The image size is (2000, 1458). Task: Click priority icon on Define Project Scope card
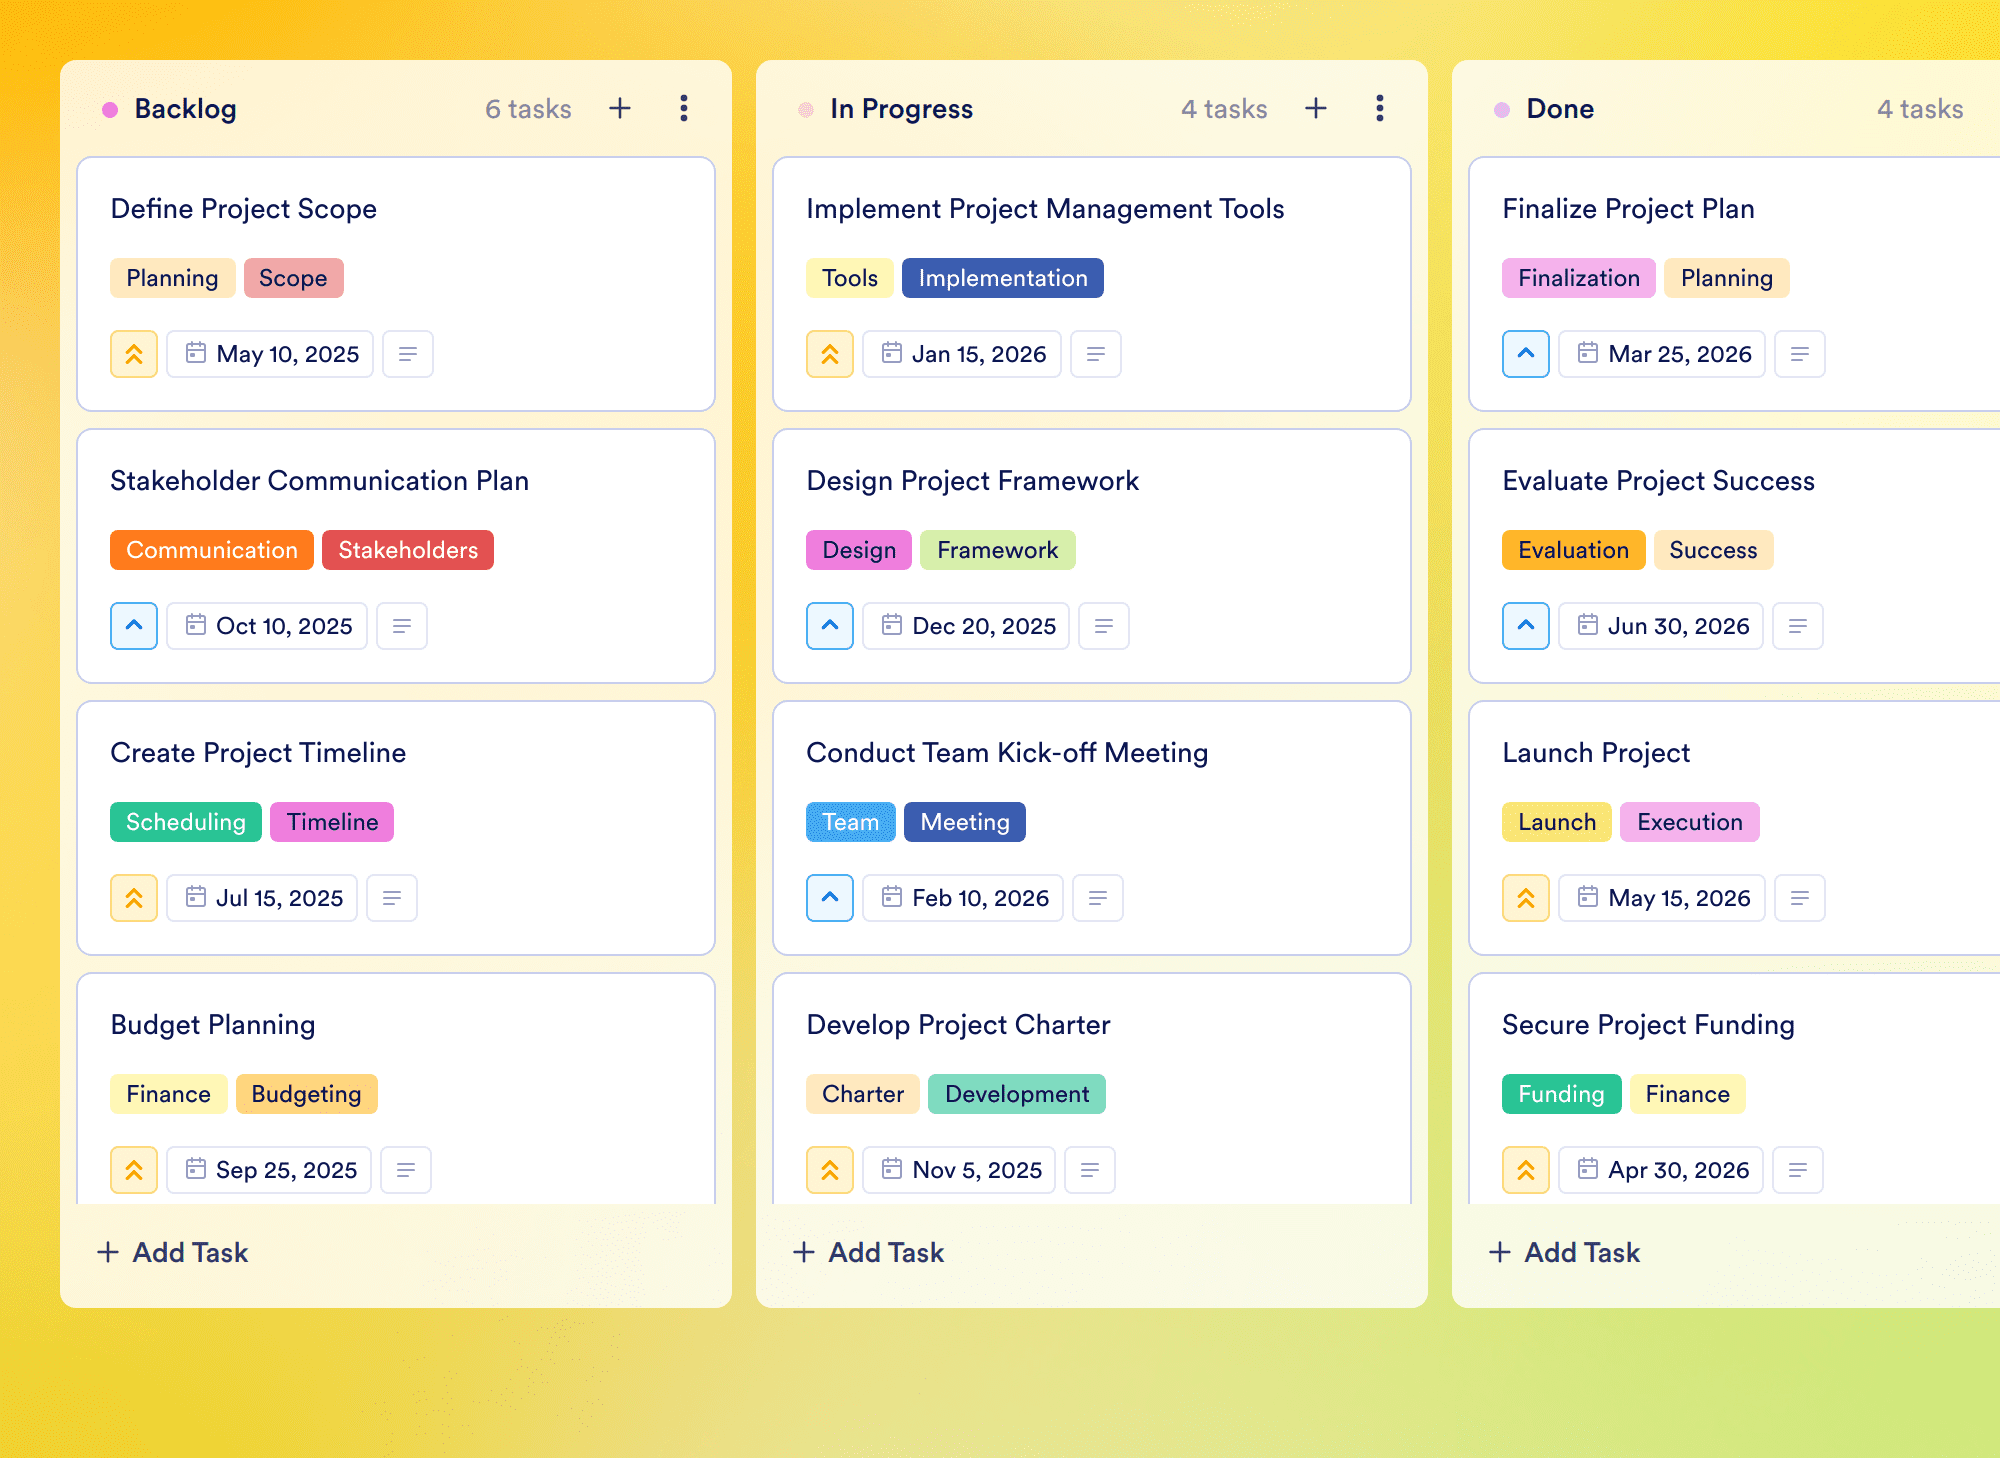click(134, 354)
